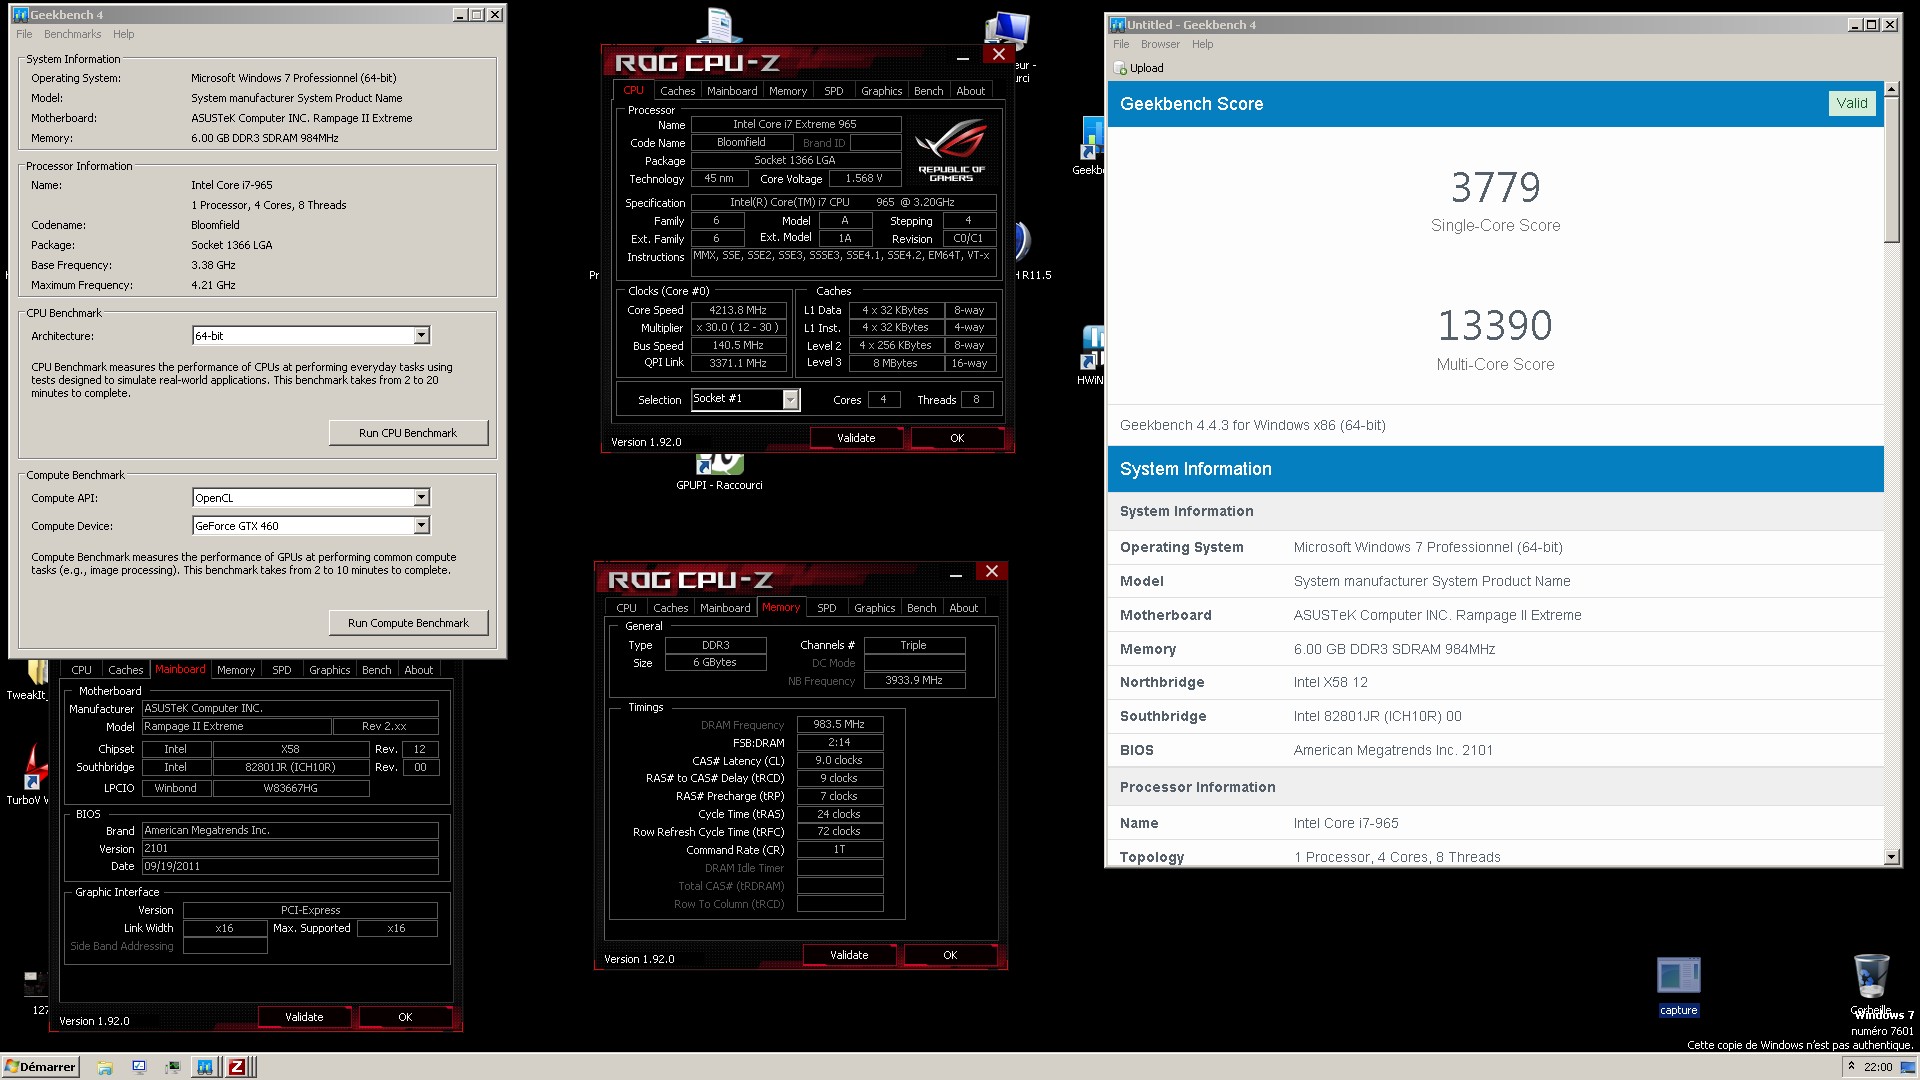
Task: Click the 13390 Multi-Core Score value
Action: [x=1495, y=326]
